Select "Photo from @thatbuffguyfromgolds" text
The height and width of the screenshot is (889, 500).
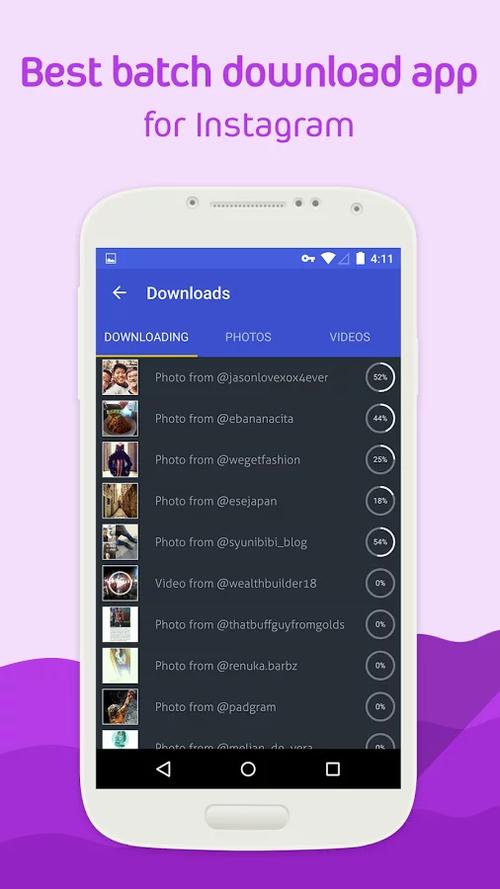point(249,625)
